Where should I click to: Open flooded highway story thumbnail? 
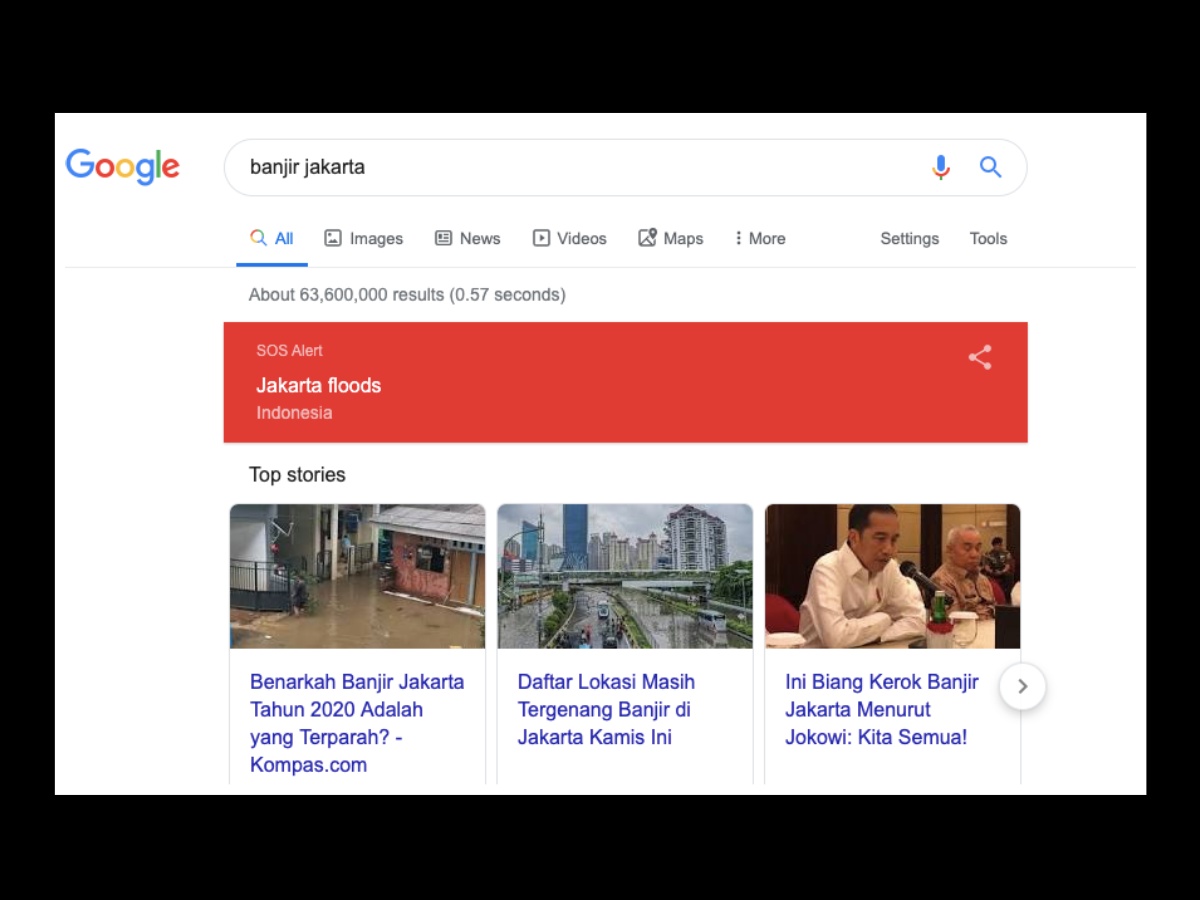coord(625,576)
